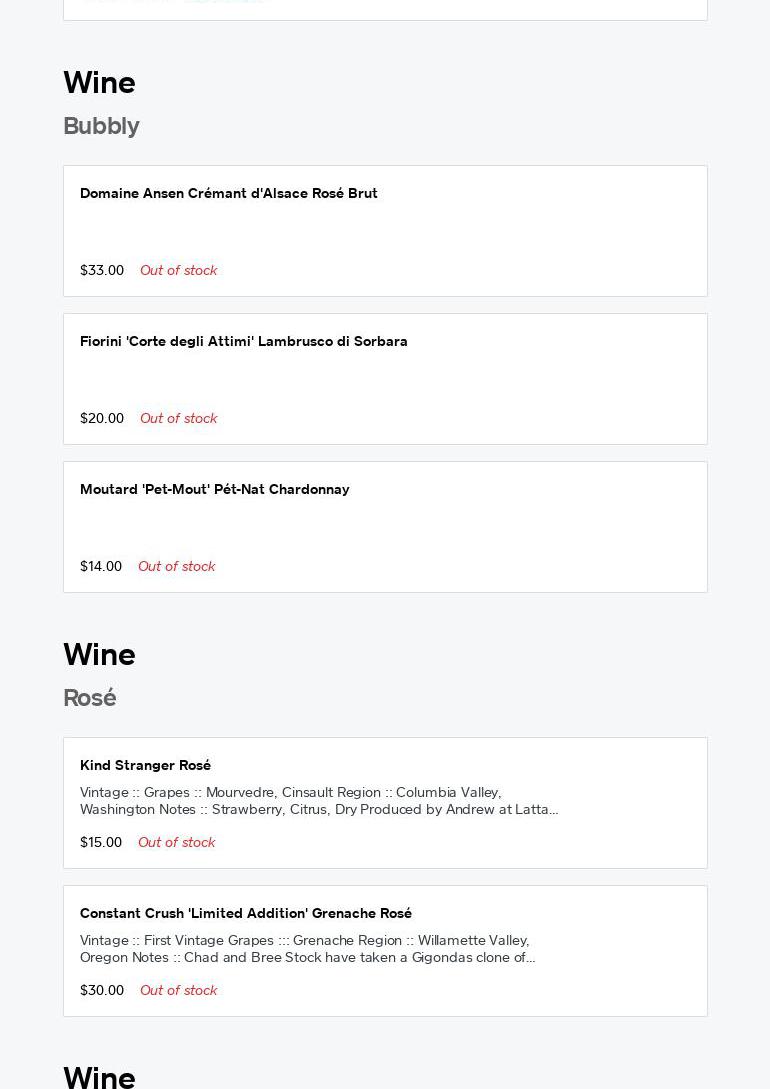Click Out of stock label beside $15.00
This screenshot has height=1089, width=770.
coord(177,842)
